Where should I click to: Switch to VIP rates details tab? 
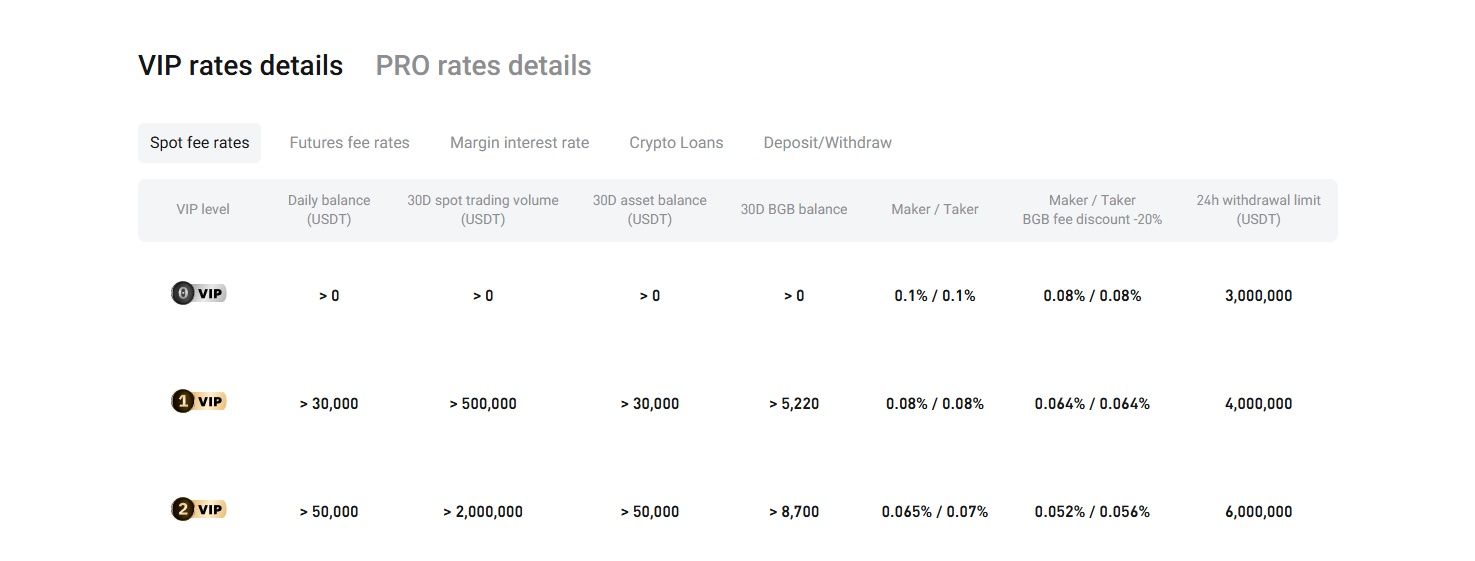click(x=240, y=66)
